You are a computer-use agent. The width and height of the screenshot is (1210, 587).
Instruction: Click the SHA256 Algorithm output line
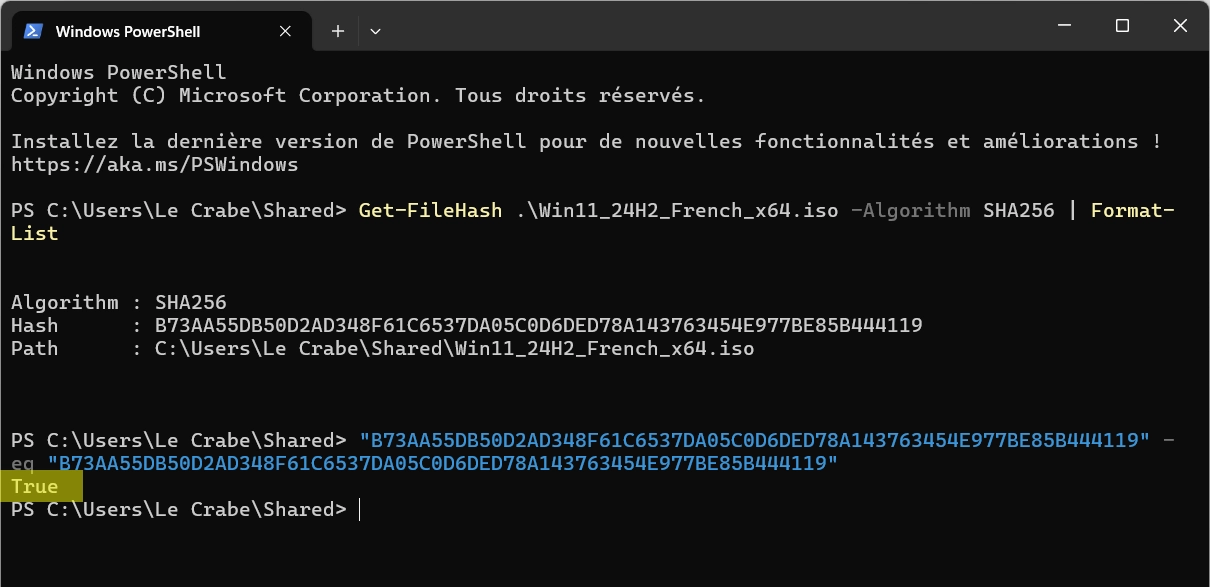pyautogui.click(x=119, y=303)
